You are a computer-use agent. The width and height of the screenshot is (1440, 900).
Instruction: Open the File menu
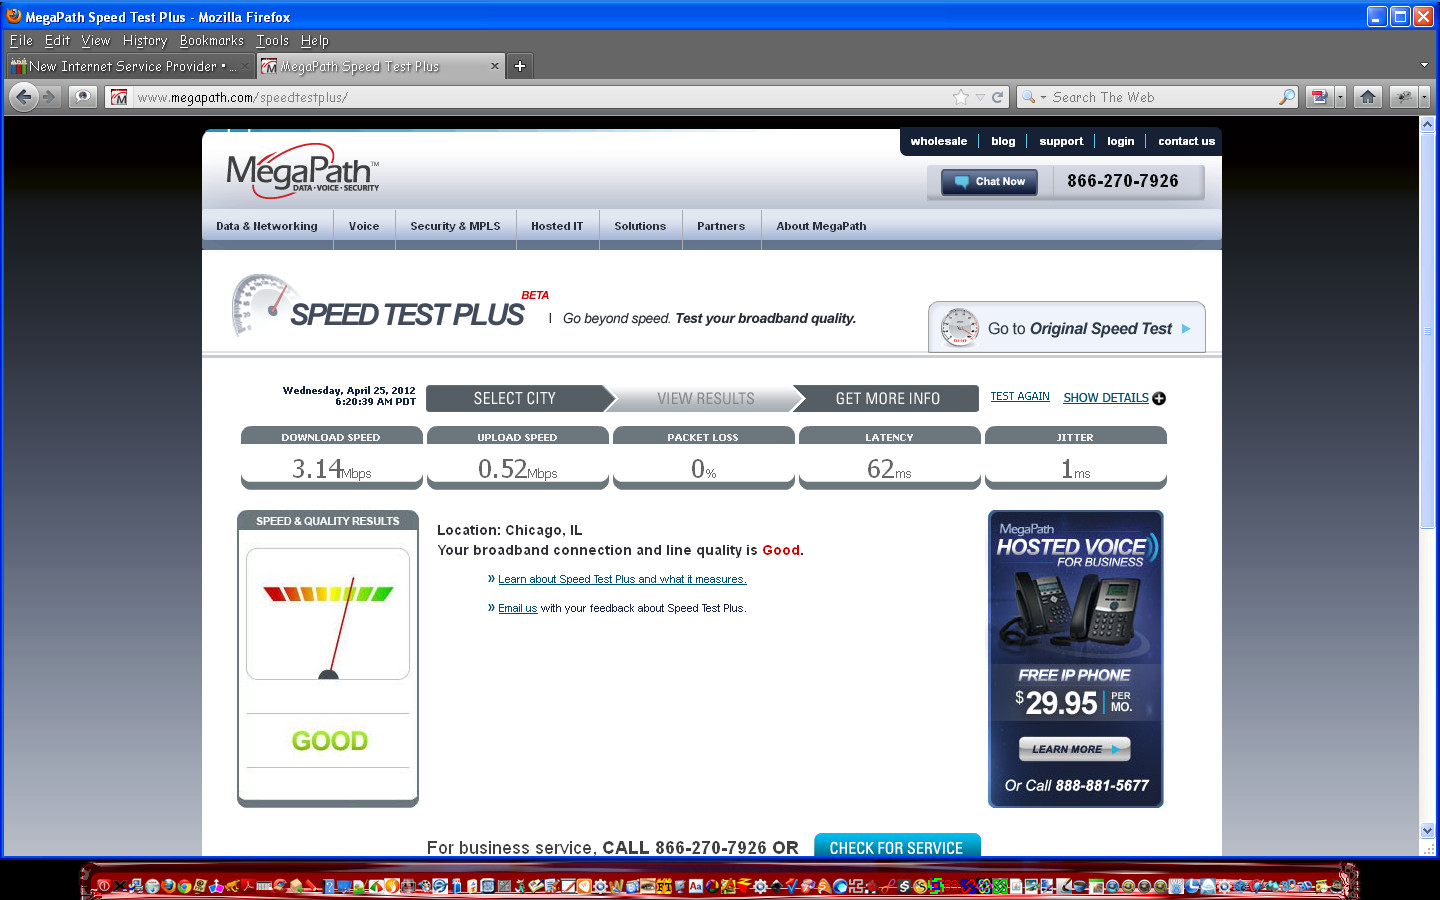coord(21,40)
